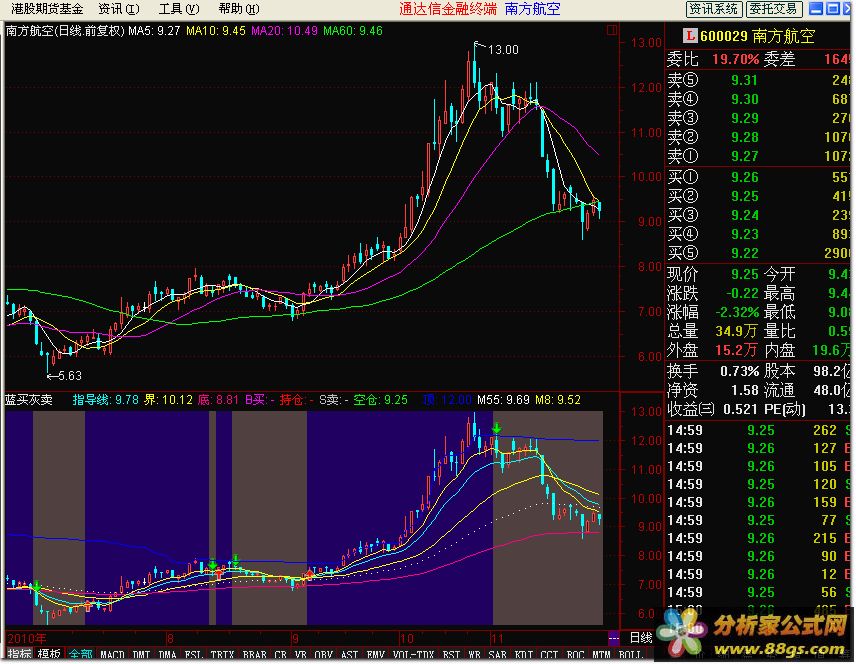The width and height of the screenshot is (856, 664).
Task: Select the CR indicator tab
Action: (280, 654)
